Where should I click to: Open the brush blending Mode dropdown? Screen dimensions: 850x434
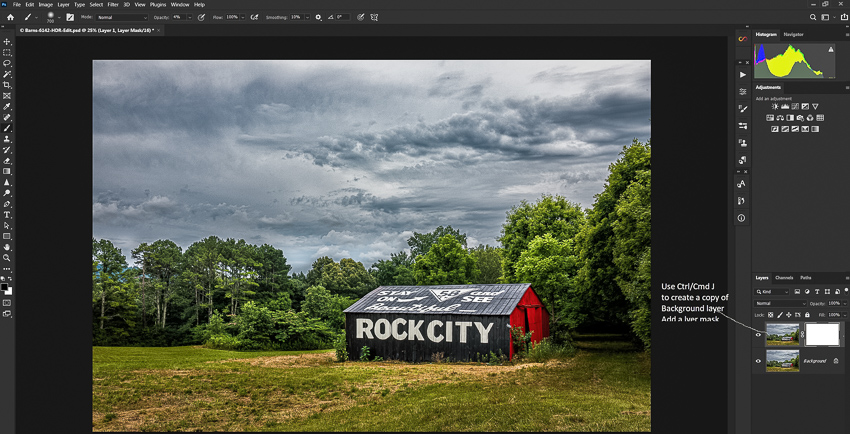click(x=121, y=17)
